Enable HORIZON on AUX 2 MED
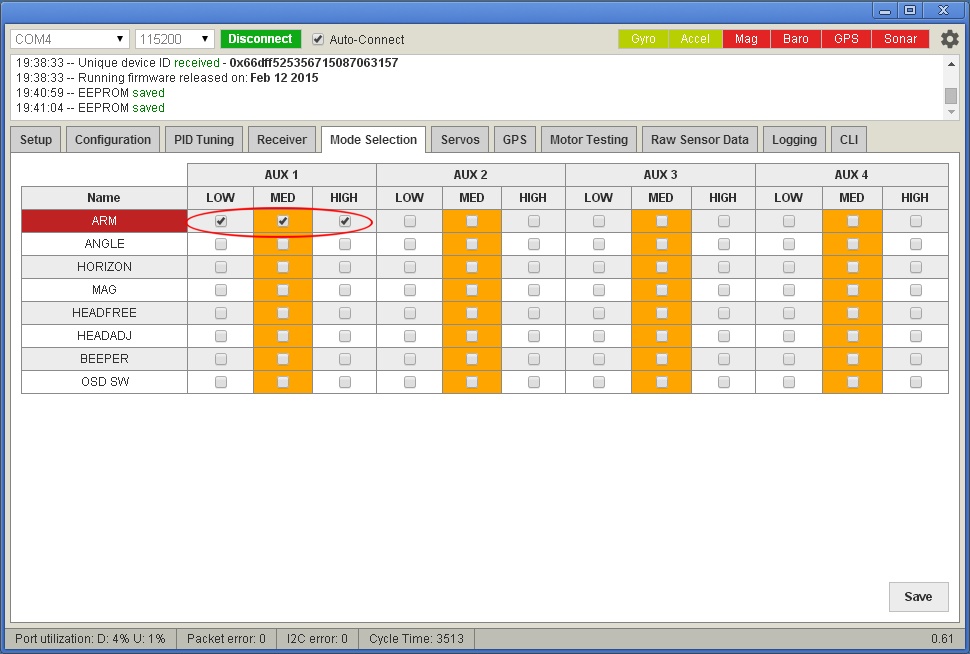Image resolution: width=970 pixels, height=654 pixels. pos(472,267)
